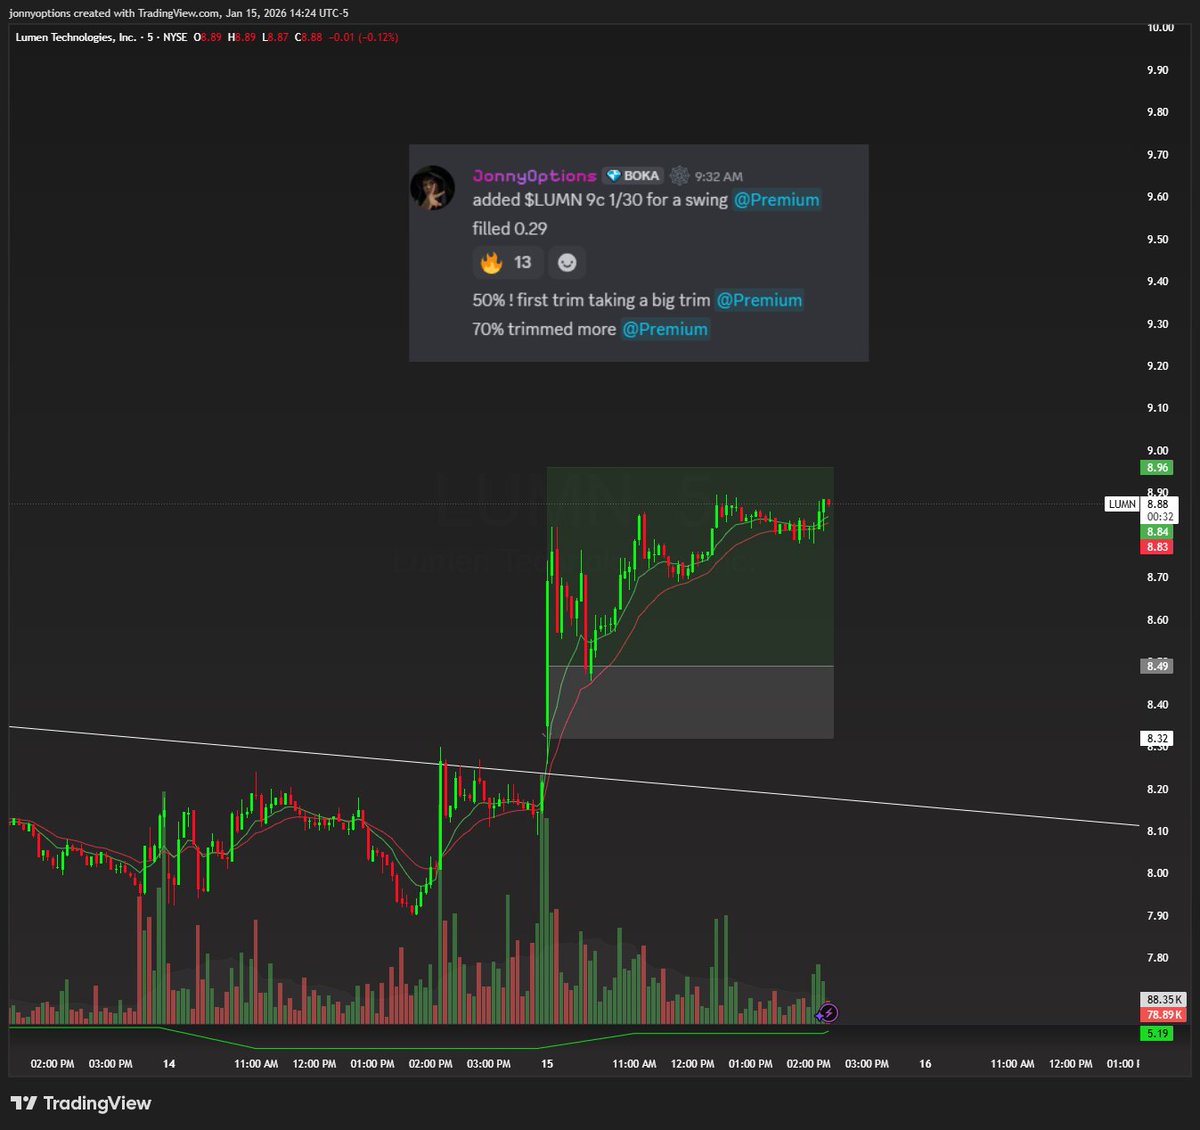
Task: Click the white 8.32 stop price label
Action: 1158,738
